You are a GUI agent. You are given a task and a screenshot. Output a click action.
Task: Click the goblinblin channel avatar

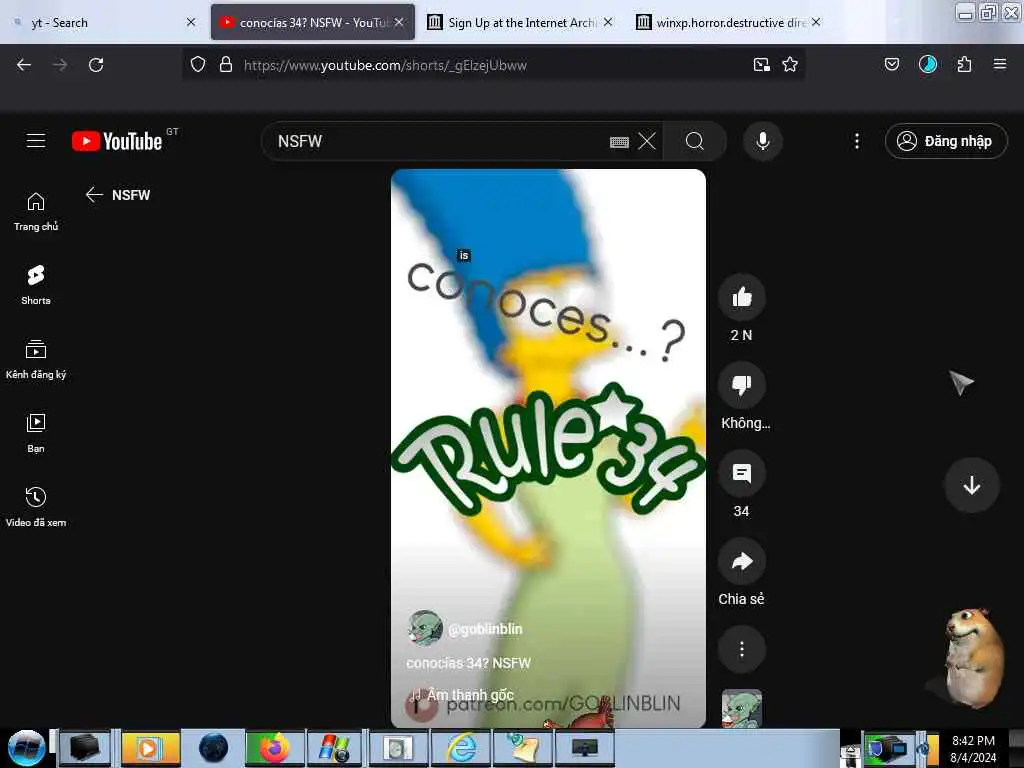[424, 628]
